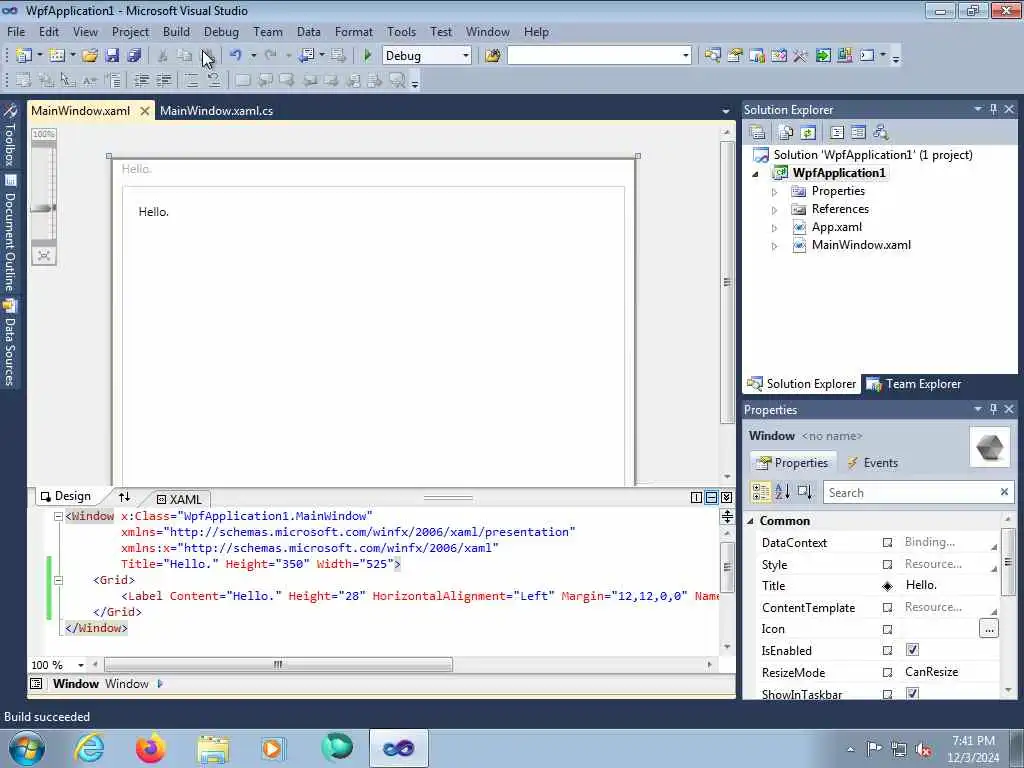The width and height of the screenshot is (1024, 768).
Task: Click the Solution Explorer Properties icon
Action: [758, 133]
